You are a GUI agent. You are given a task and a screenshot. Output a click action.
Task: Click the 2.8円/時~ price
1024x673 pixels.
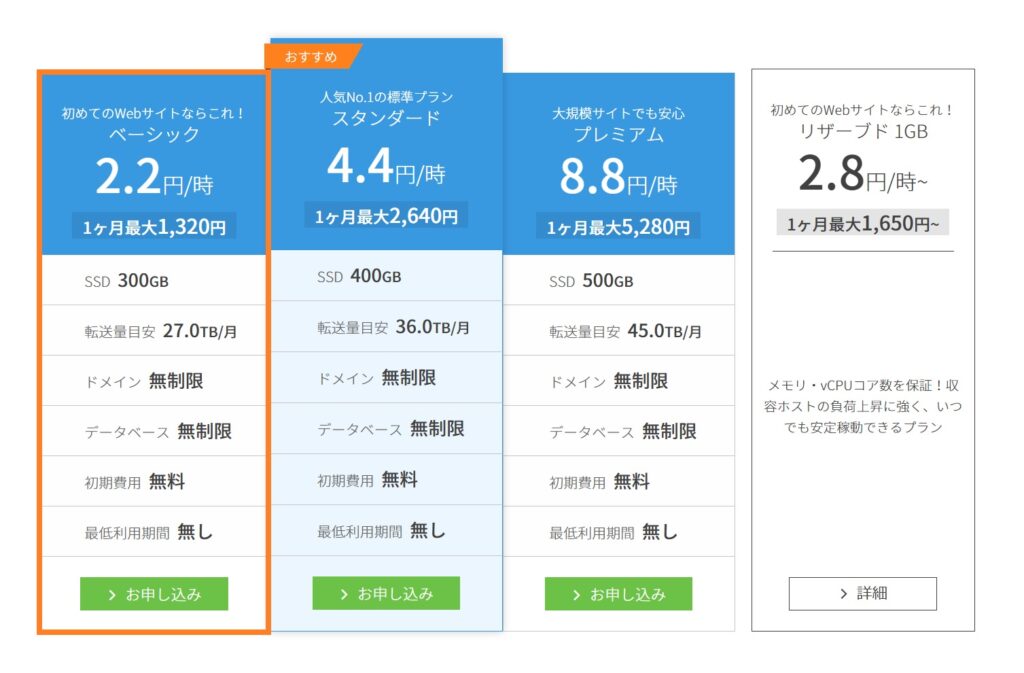[863, 174]
